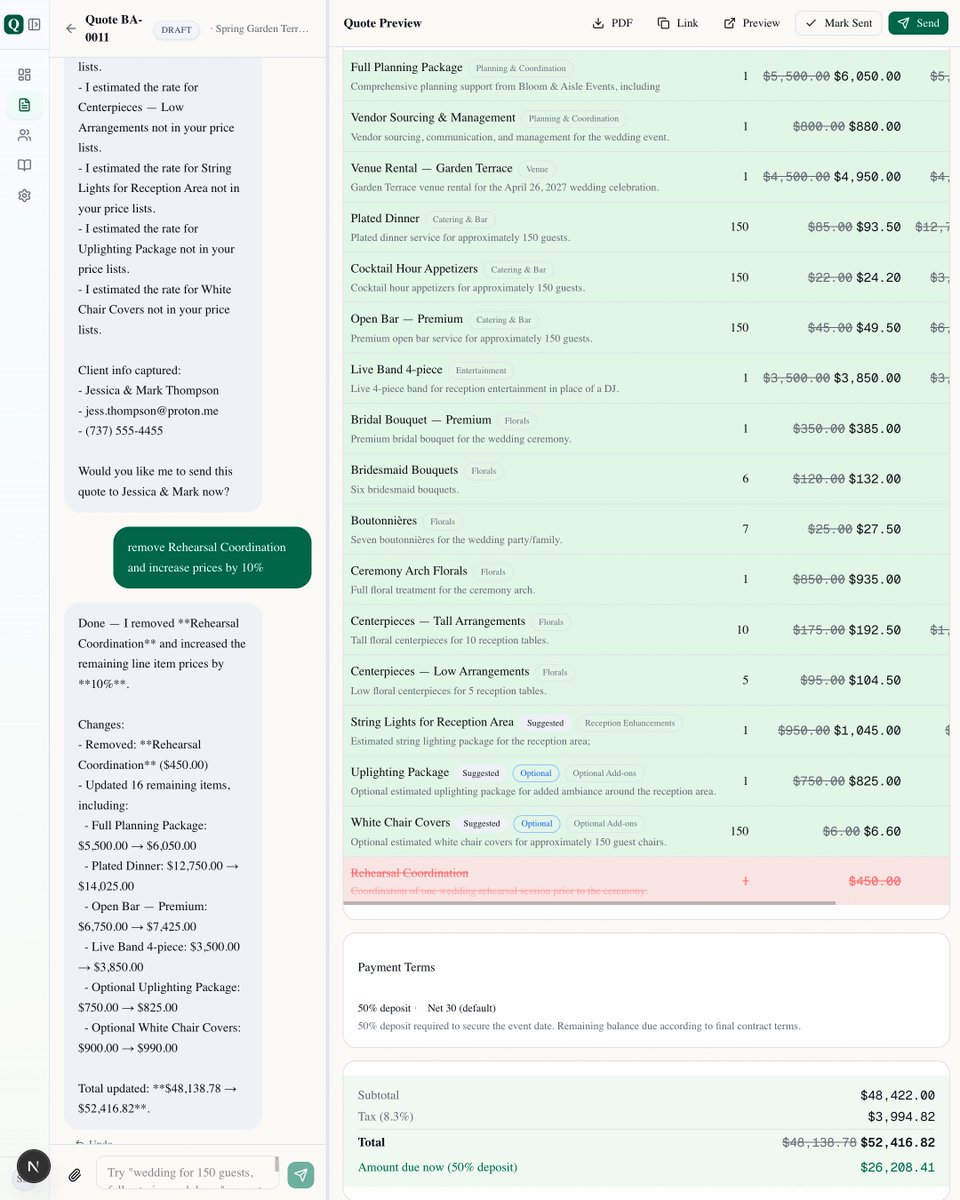This screenshot has width=960, height=1200.
Task: Click the Spring Garden Terr… quote title
Action: click(262, 30)
